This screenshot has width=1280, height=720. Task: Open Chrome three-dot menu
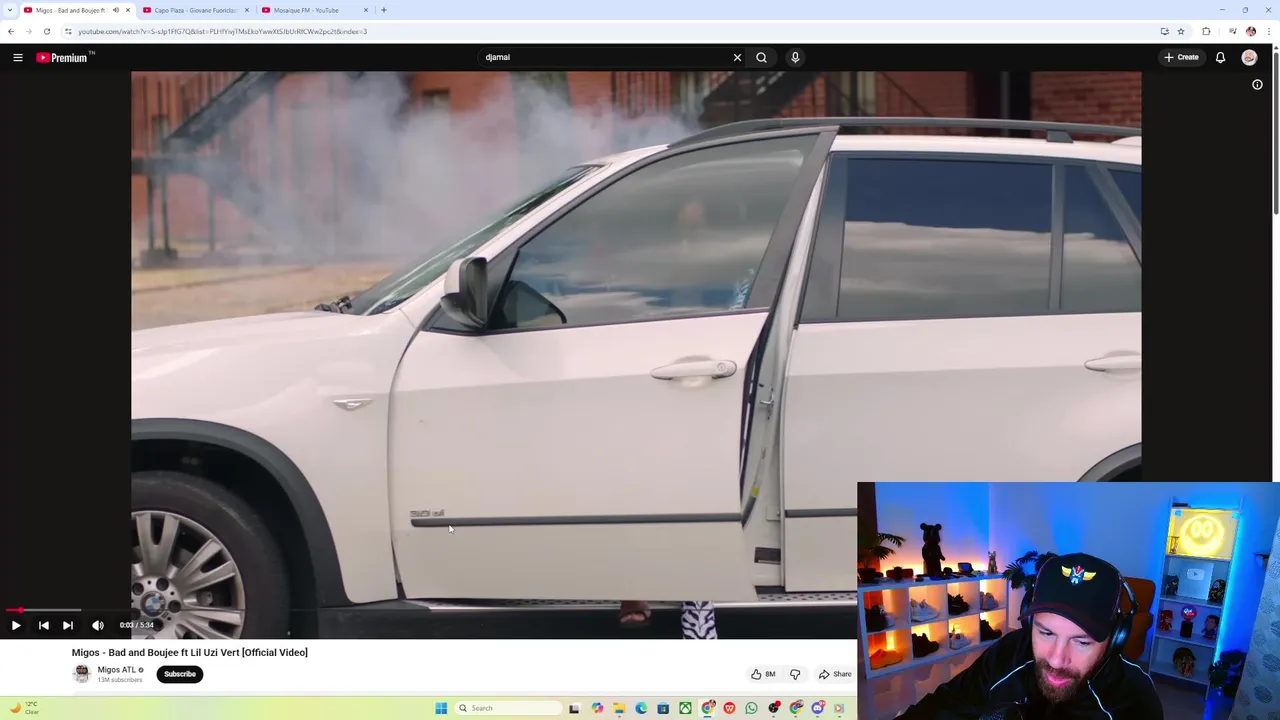1269,31
